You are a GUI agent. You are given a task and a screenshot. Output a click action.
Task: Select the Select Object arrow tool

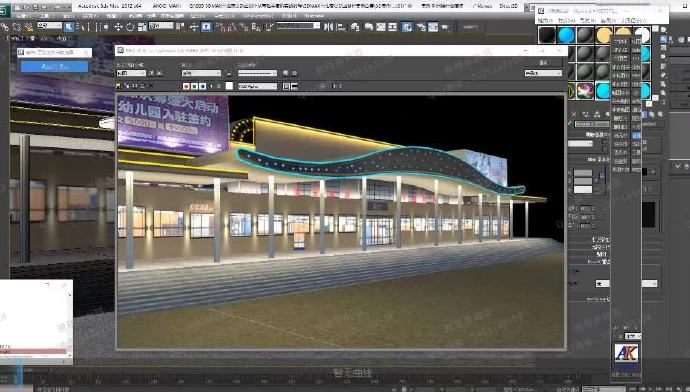click(69, 27)
